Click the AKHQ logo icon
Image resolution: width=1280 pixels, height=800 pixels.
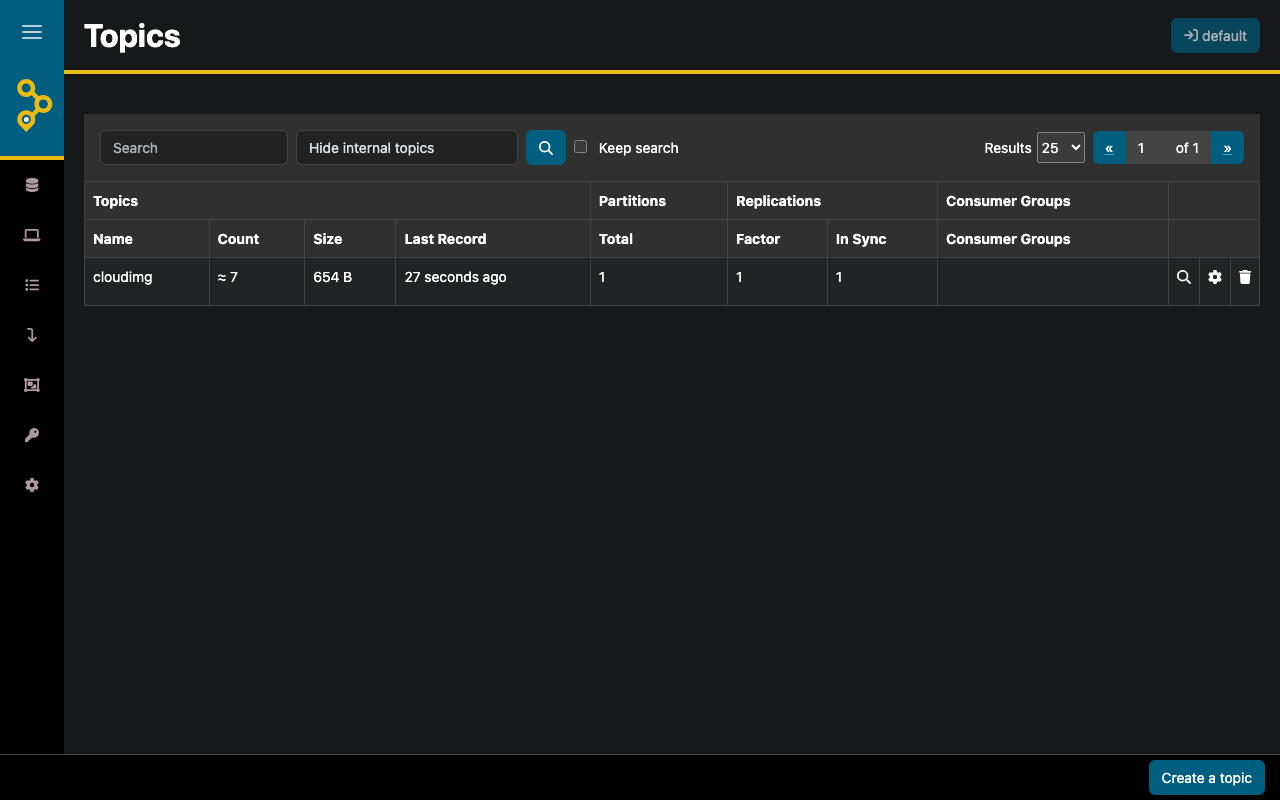(33, 105)
